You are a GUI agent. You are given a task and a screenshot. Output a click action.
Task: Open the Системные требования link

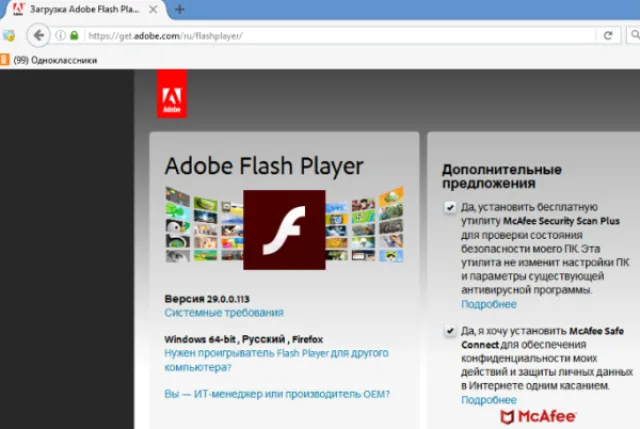click(224, 313)
